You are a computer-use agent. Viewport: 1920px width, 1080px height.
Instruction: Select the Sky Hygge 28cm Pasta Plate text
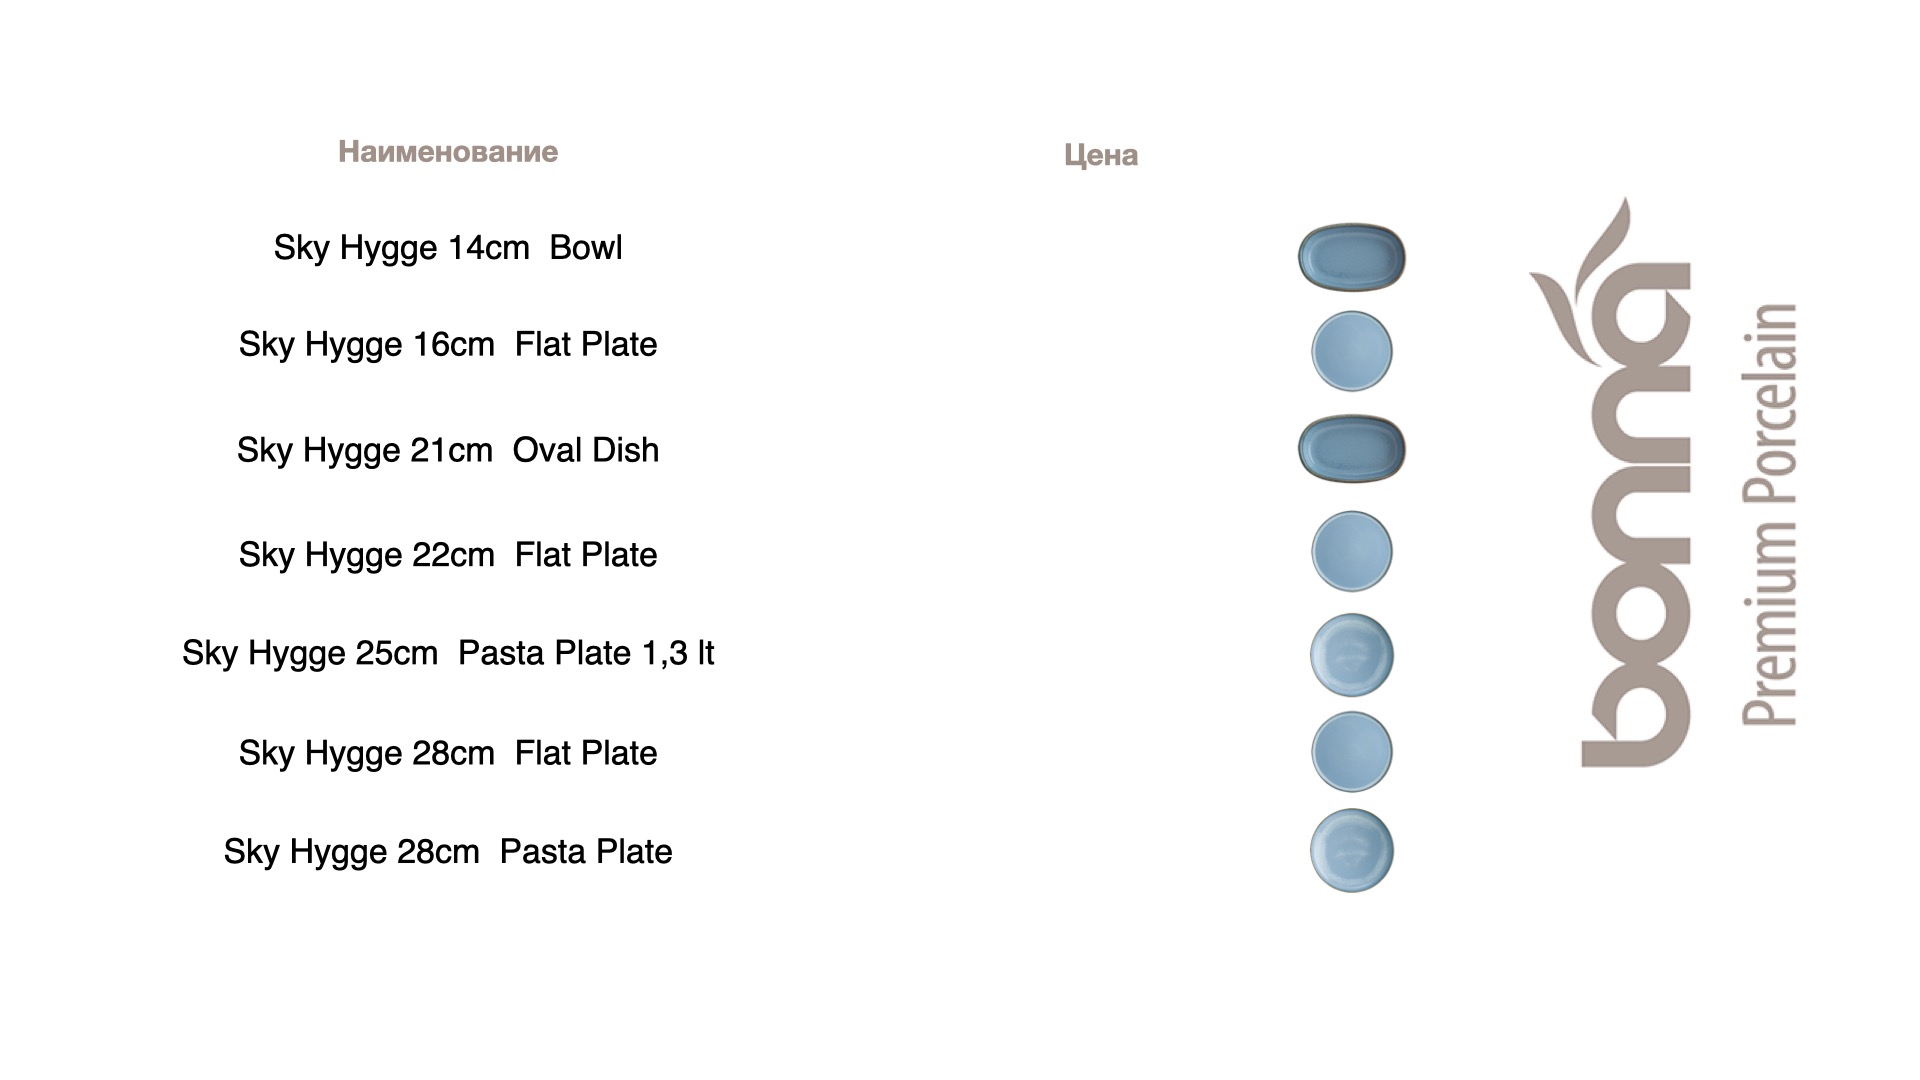[x=448, y=852]
